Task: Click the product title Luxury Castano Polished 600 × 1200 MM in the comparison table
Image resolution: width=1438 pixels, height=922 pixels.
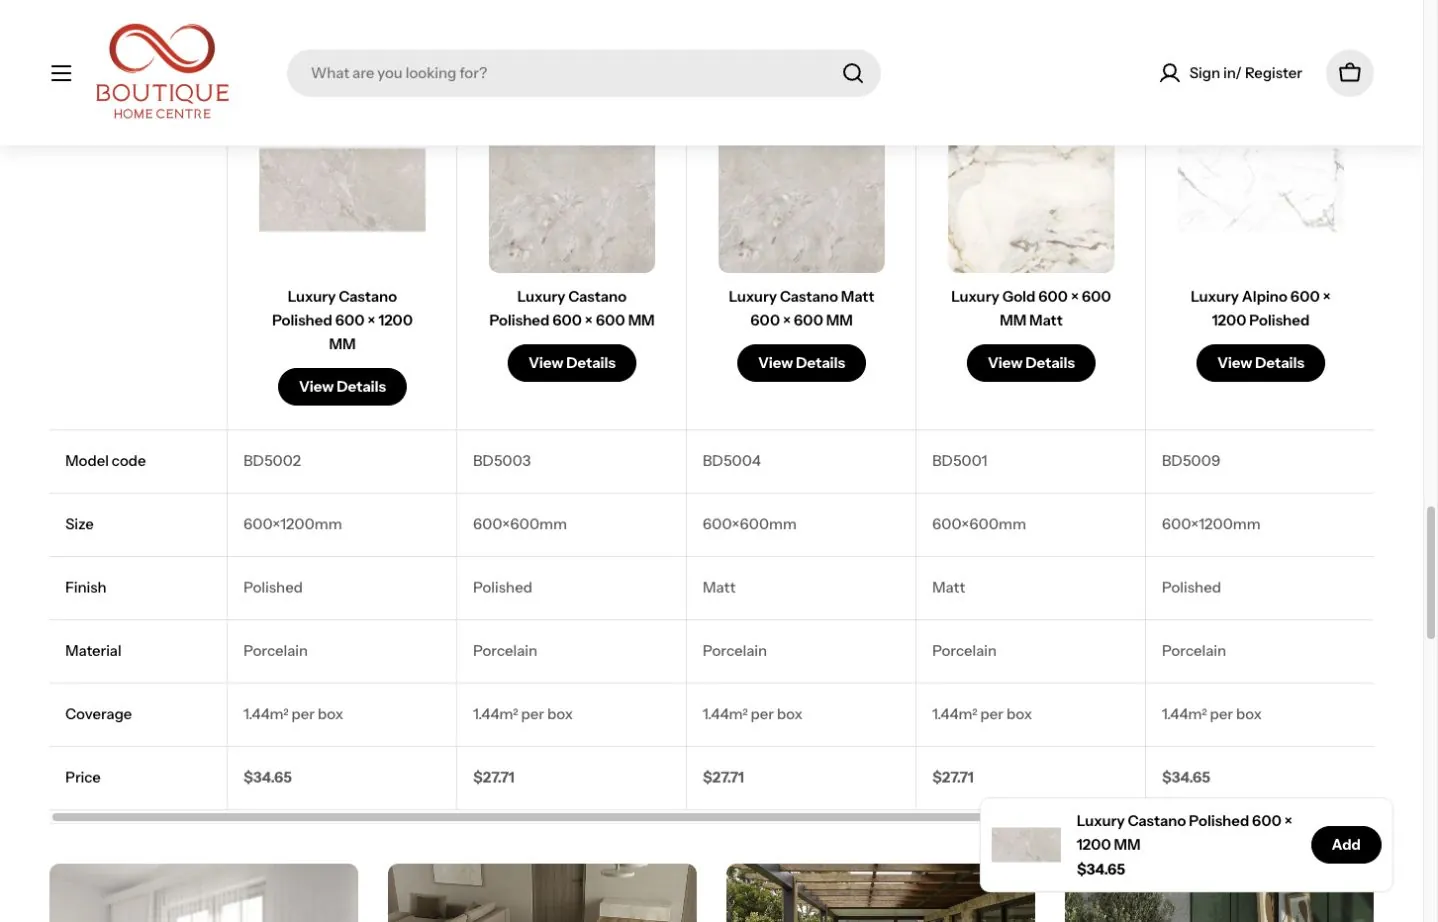Action: (342, 320)
